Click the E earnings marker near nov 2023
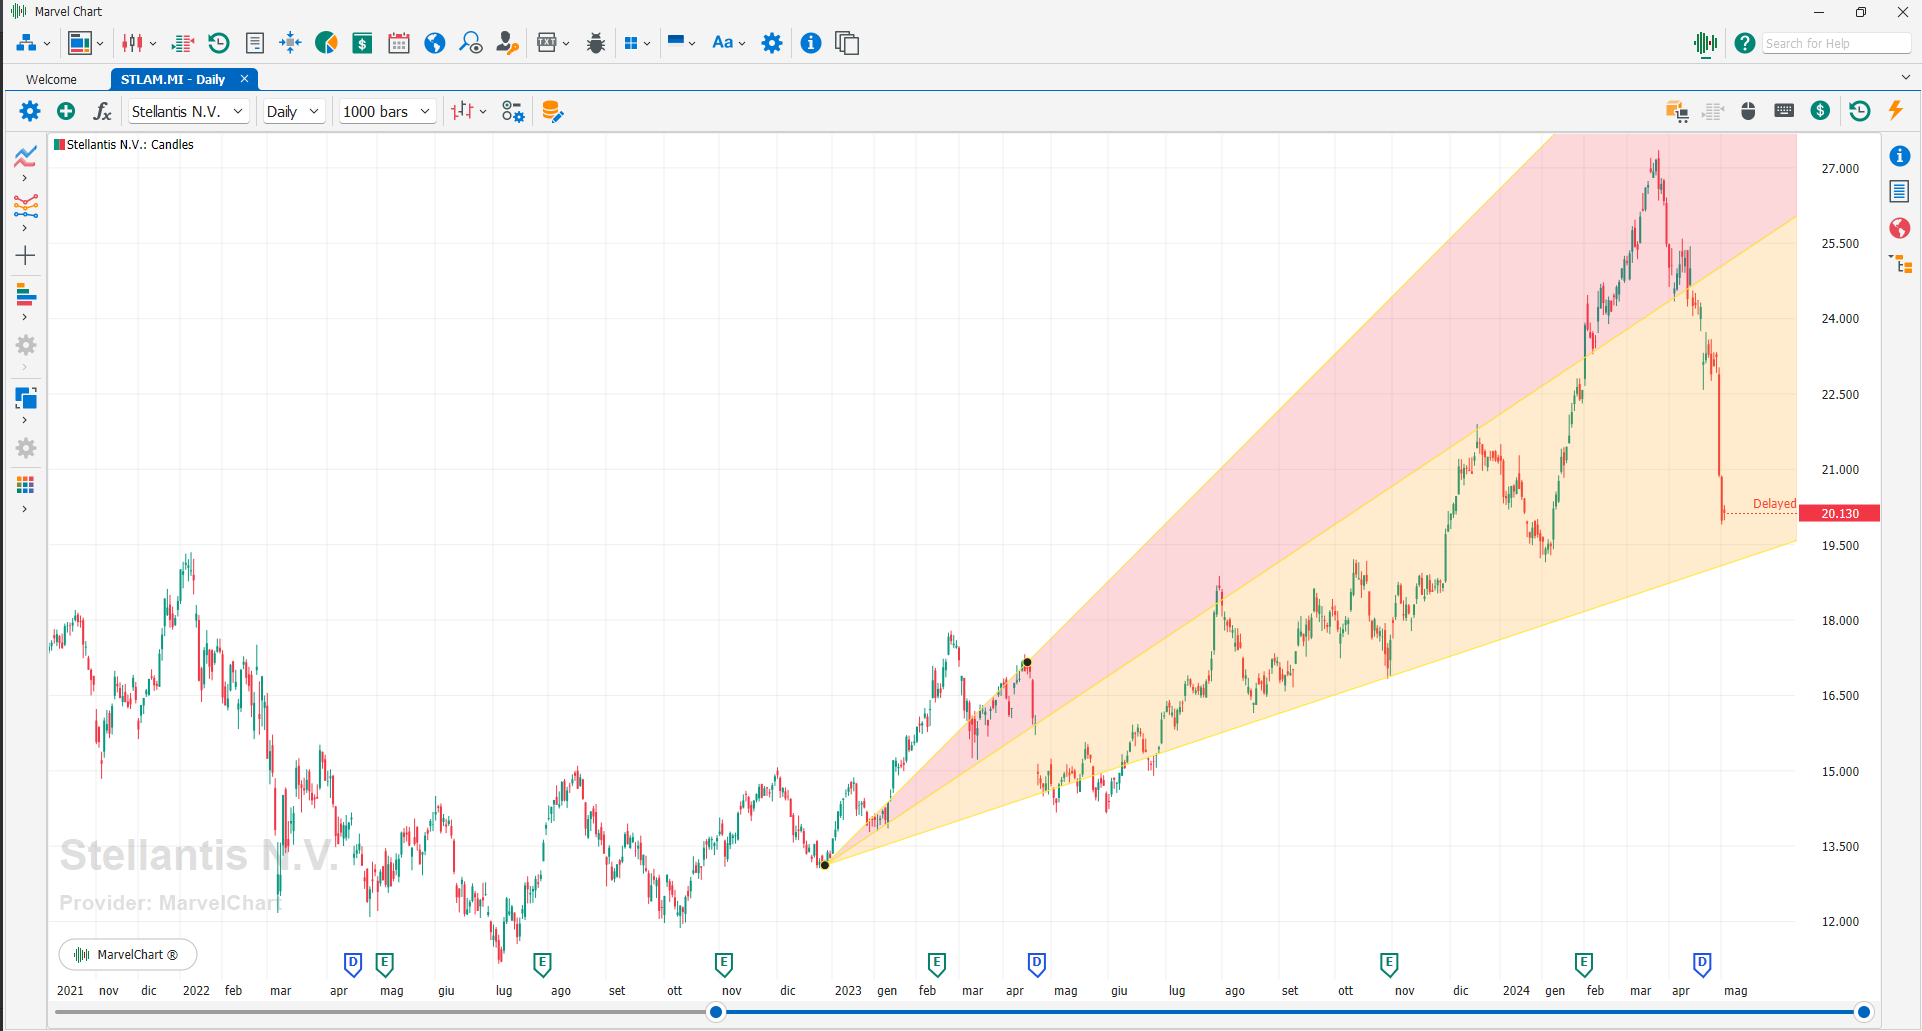 [x=1389, y=964]
